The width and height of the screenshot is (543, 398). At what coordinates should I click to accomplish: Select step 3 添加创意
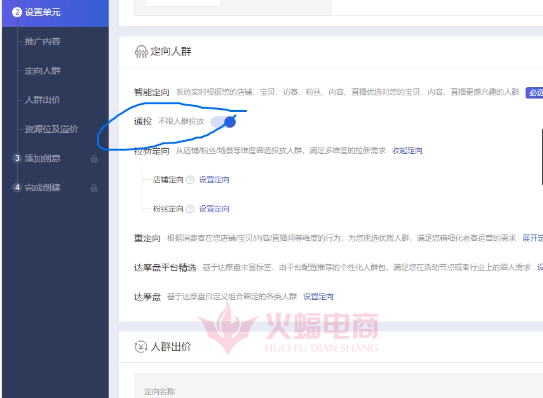[42, 159]
